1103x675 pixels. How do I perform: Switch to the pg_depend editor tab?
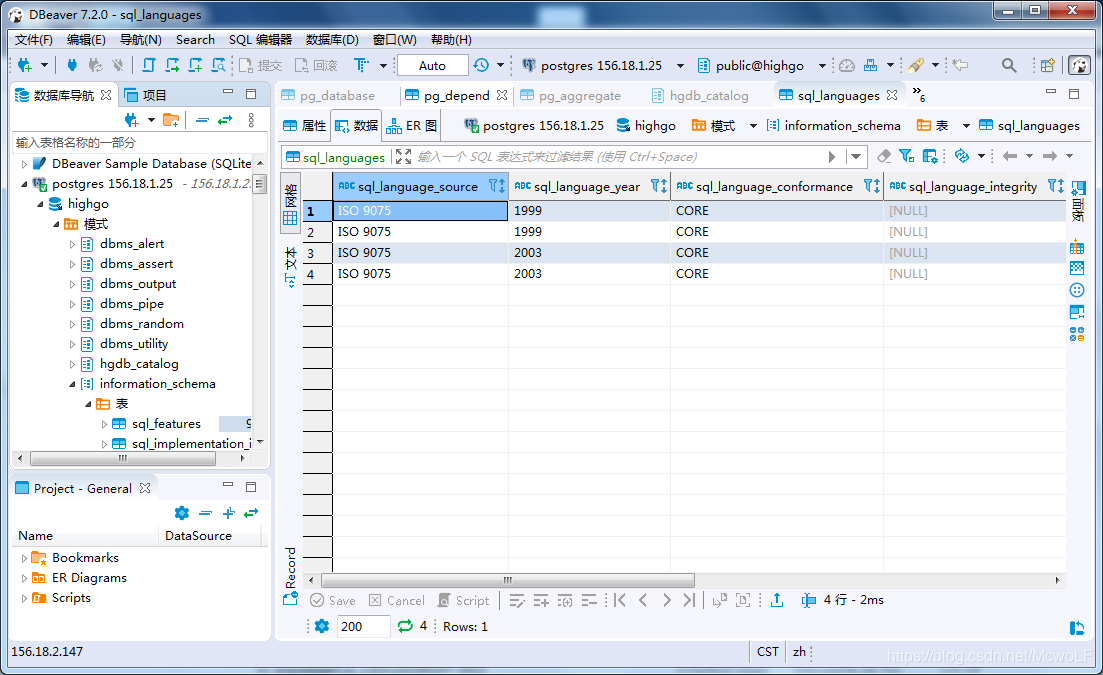coord(456,96)
